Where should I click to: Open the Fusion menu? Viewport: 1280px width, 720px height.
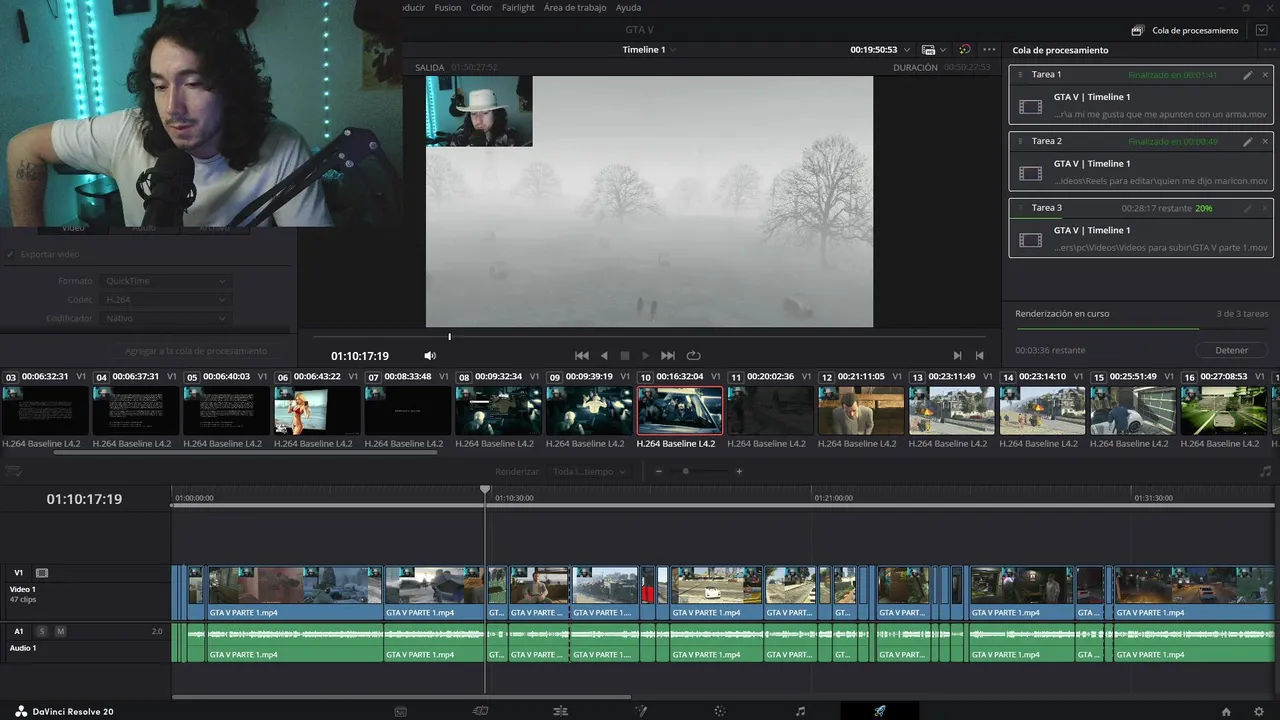448,7
